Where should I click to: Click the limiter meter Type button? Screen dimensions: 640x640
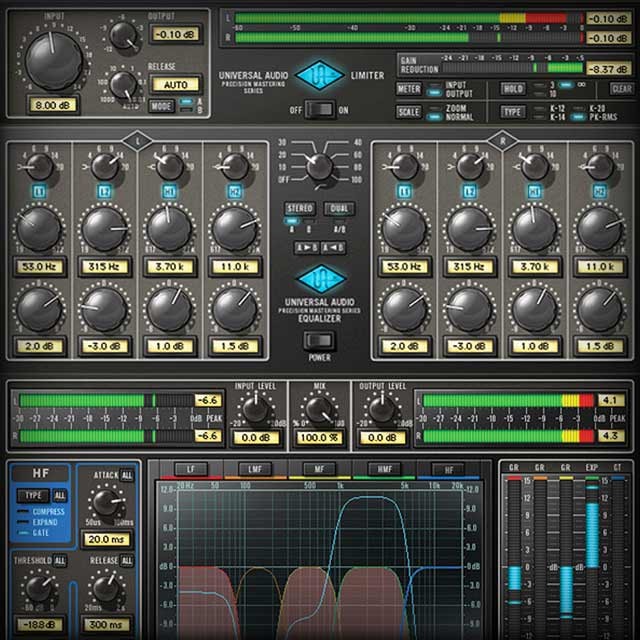coord(513,111)
